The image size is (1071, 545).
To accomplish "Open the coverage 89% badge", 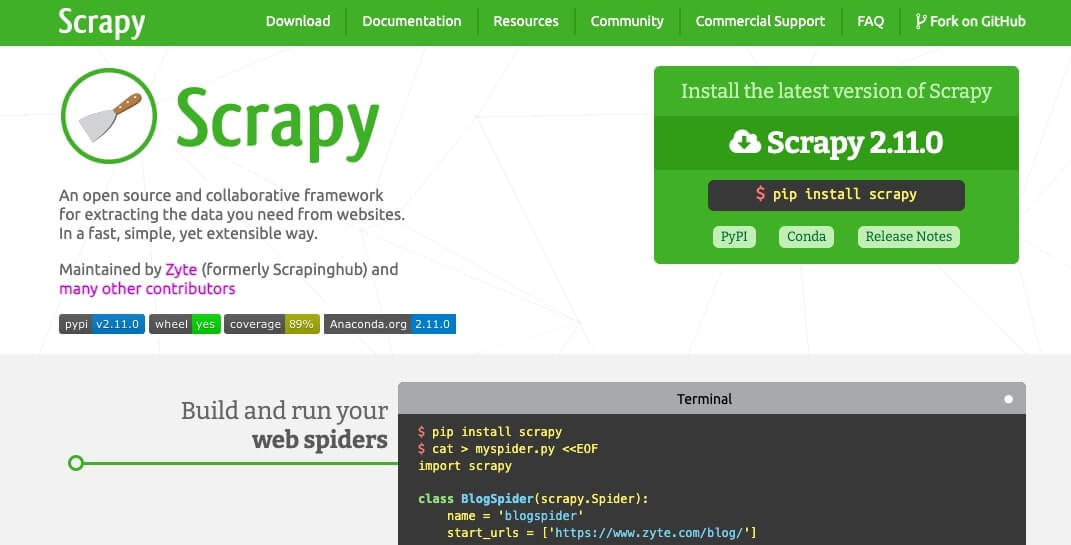I will 272,324.
